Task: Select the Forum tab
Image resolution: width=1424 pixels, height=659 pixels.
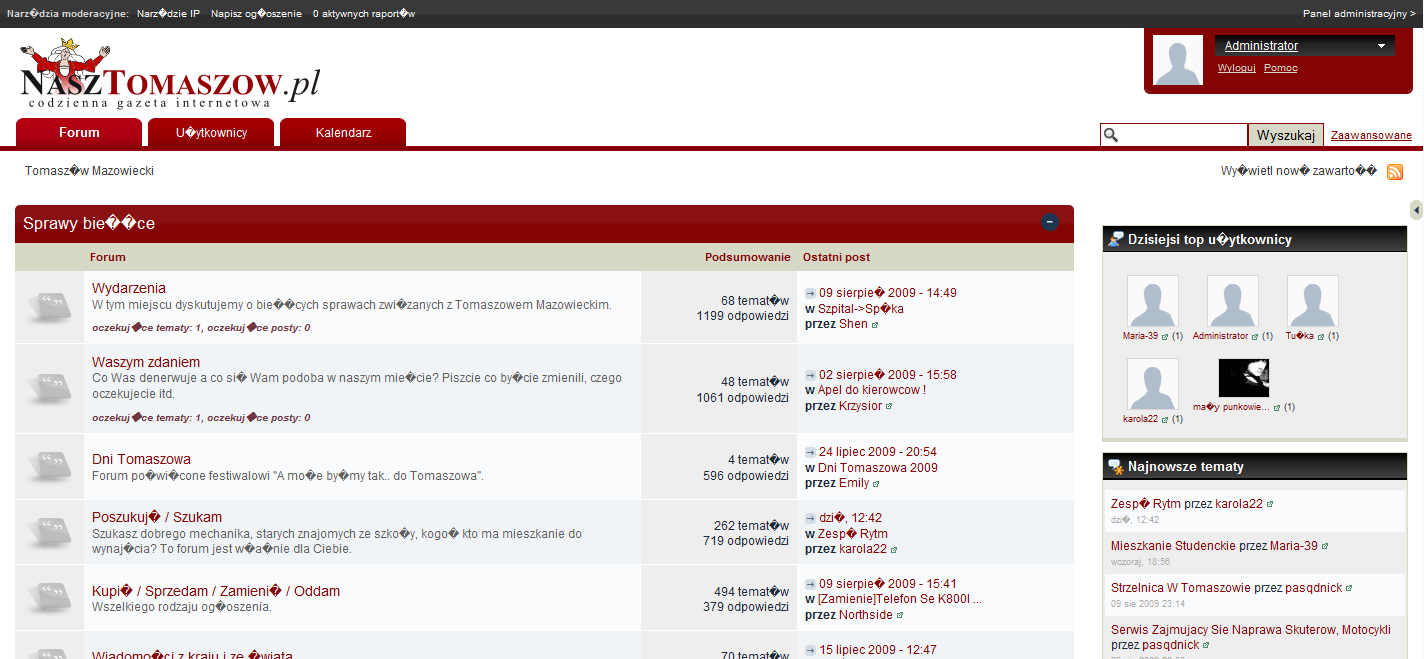Action: [79, 133]
